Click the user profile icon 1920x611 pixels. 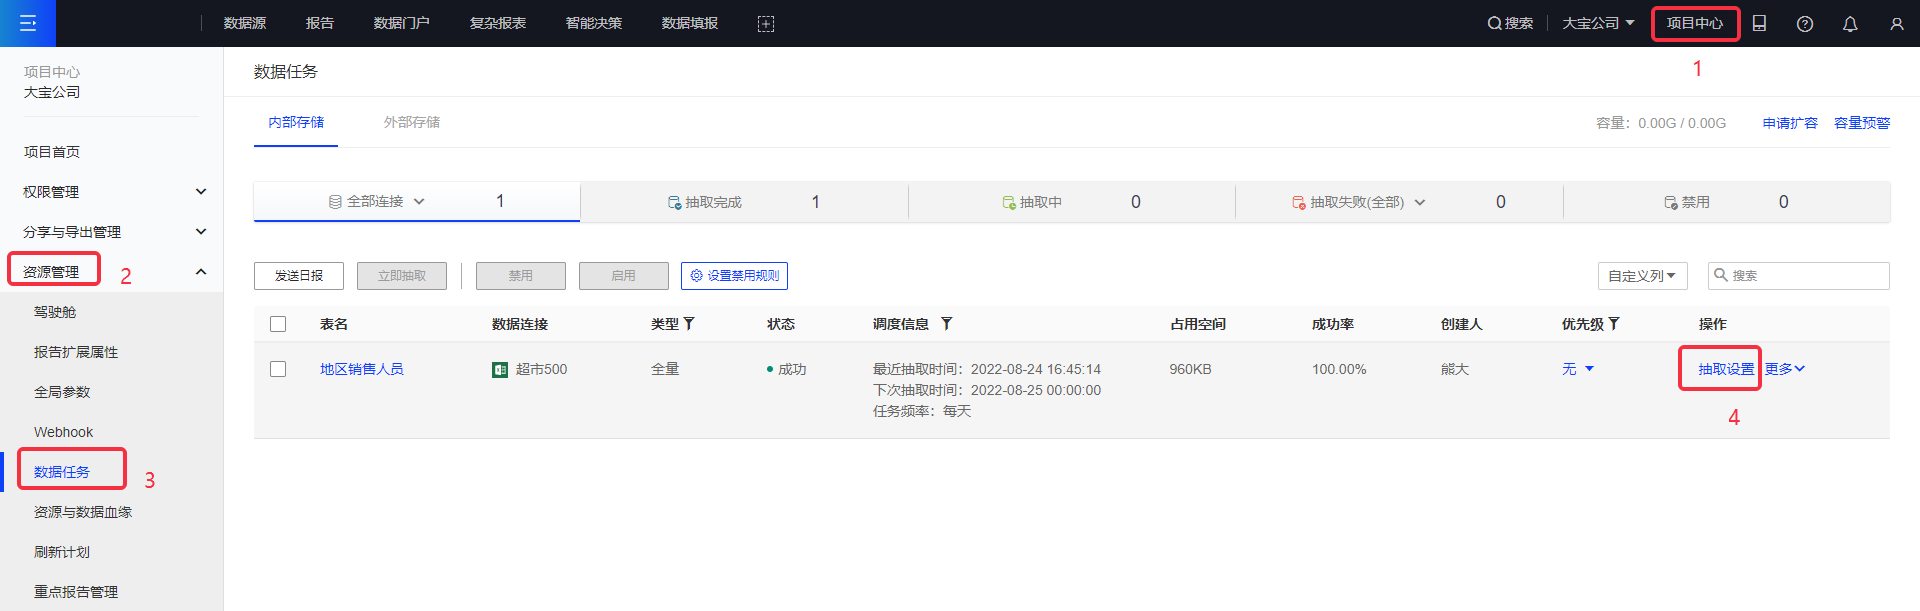[x=1896, y=24]
